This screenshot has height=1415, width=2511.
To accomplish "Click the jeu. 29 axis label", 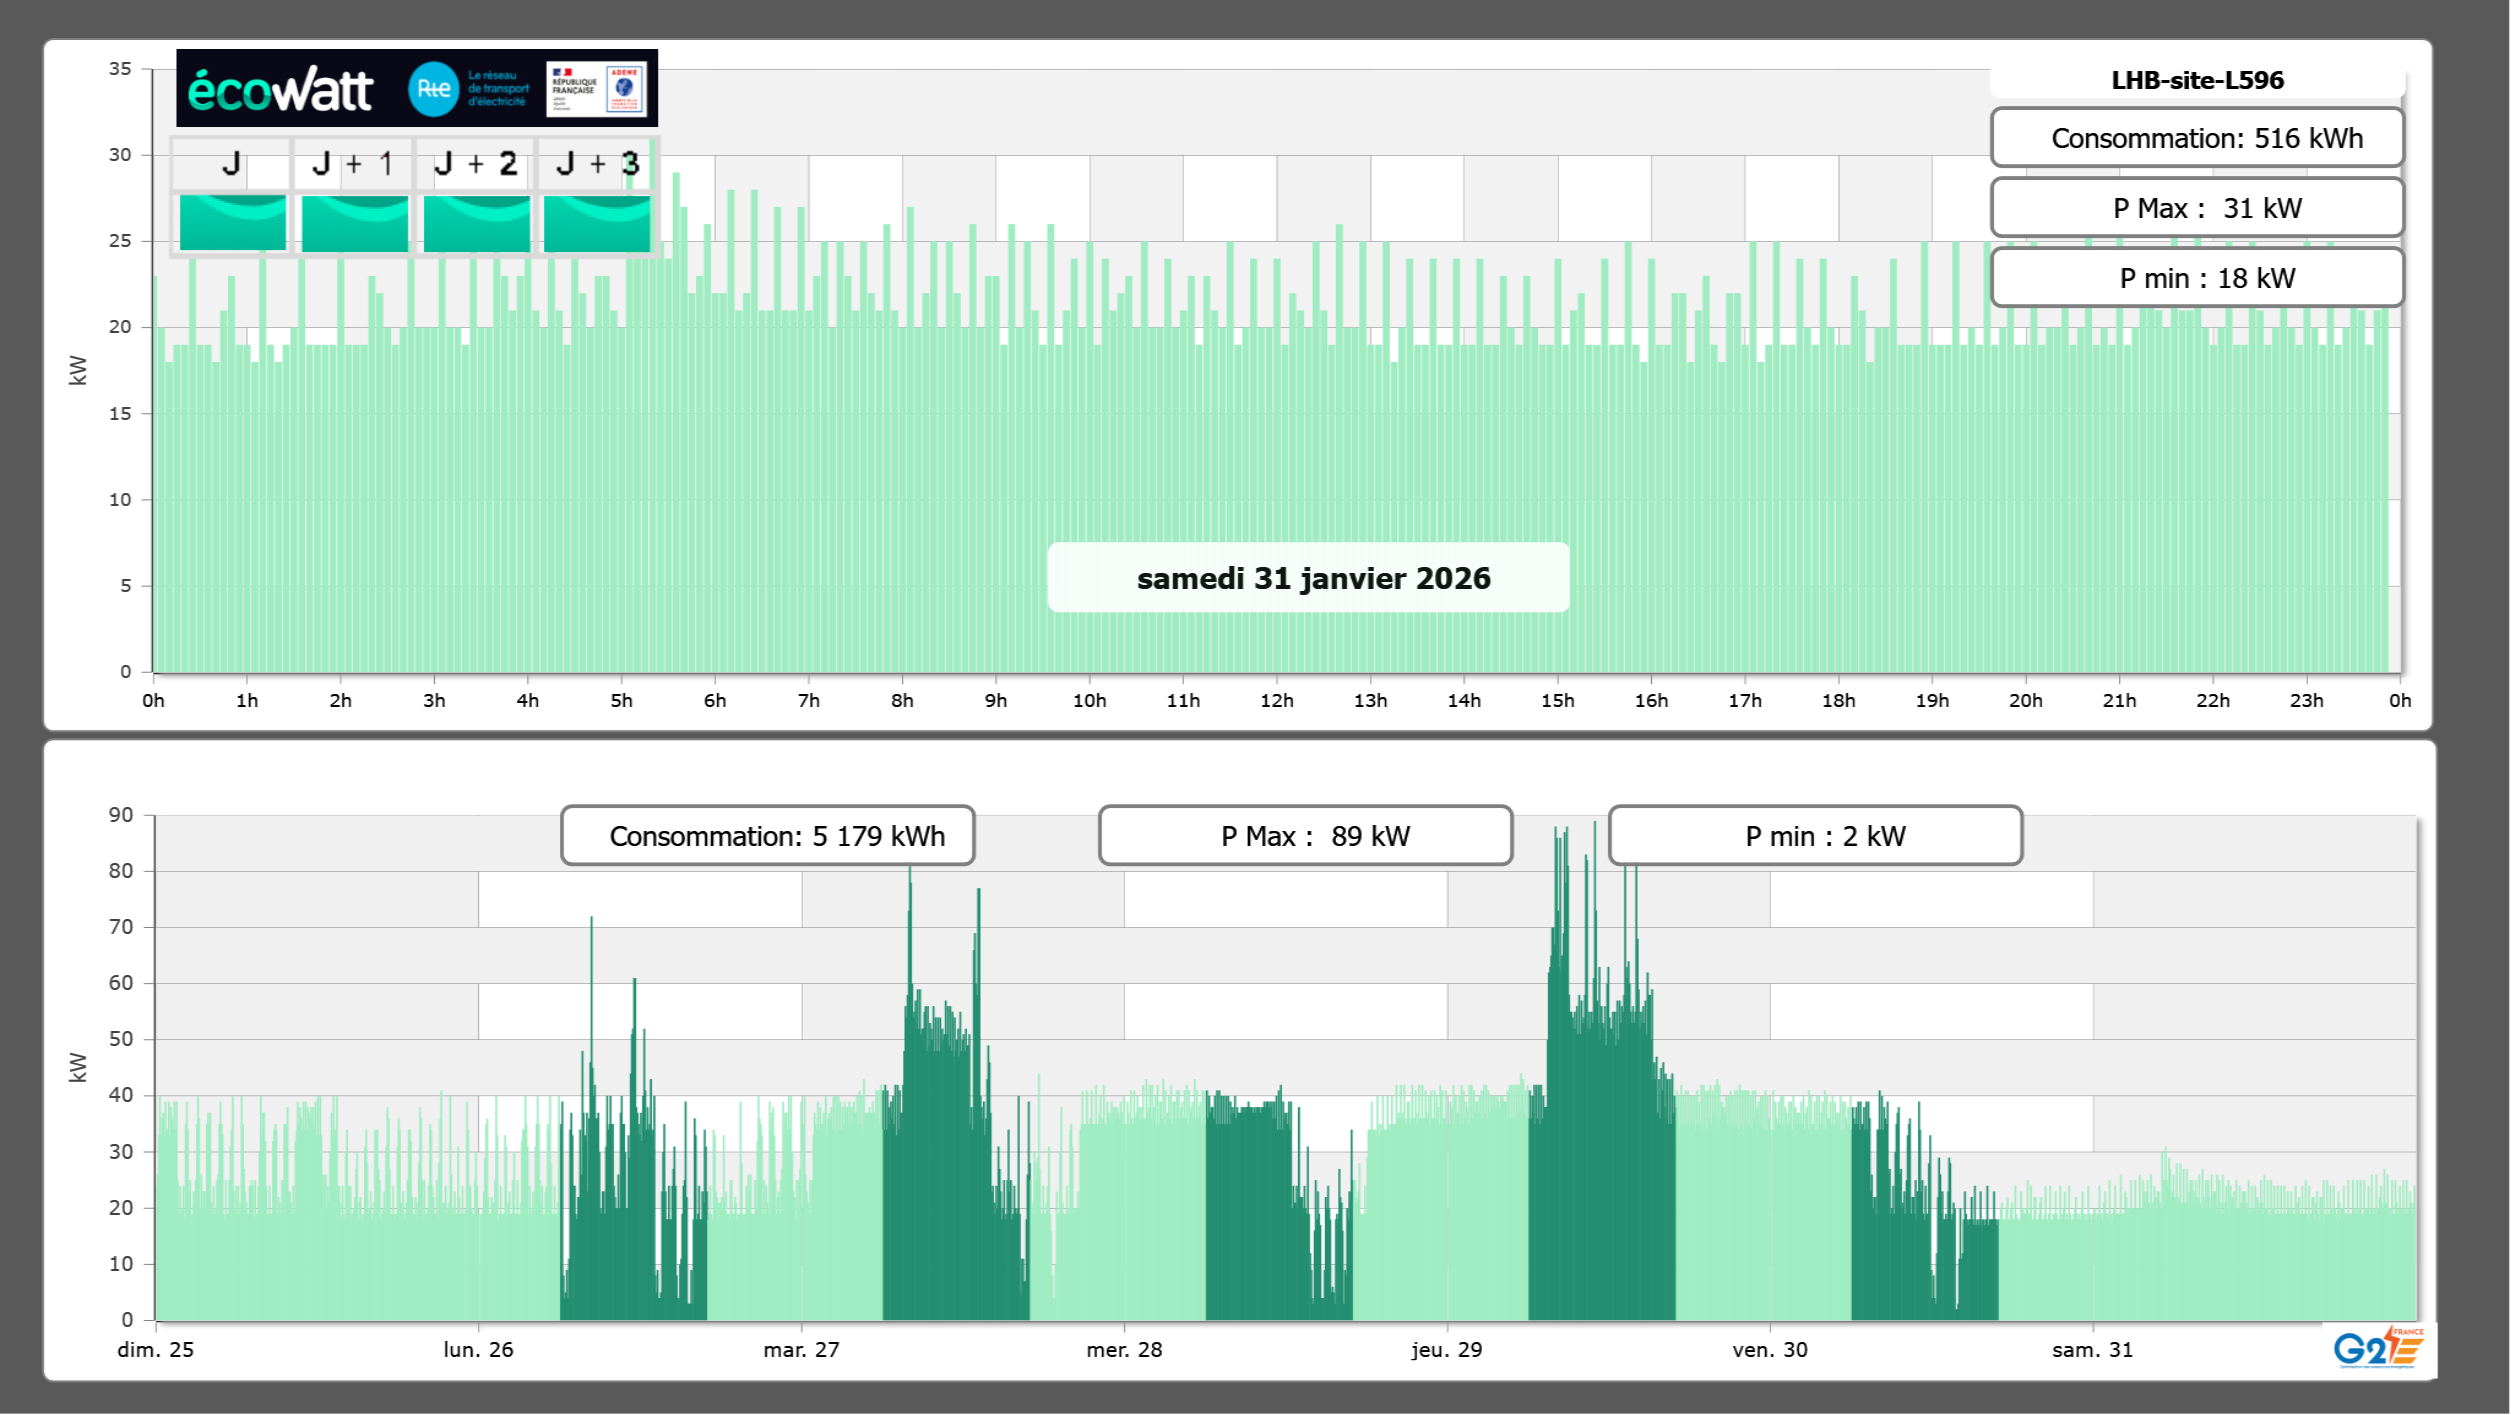I will (1446, 1349).
